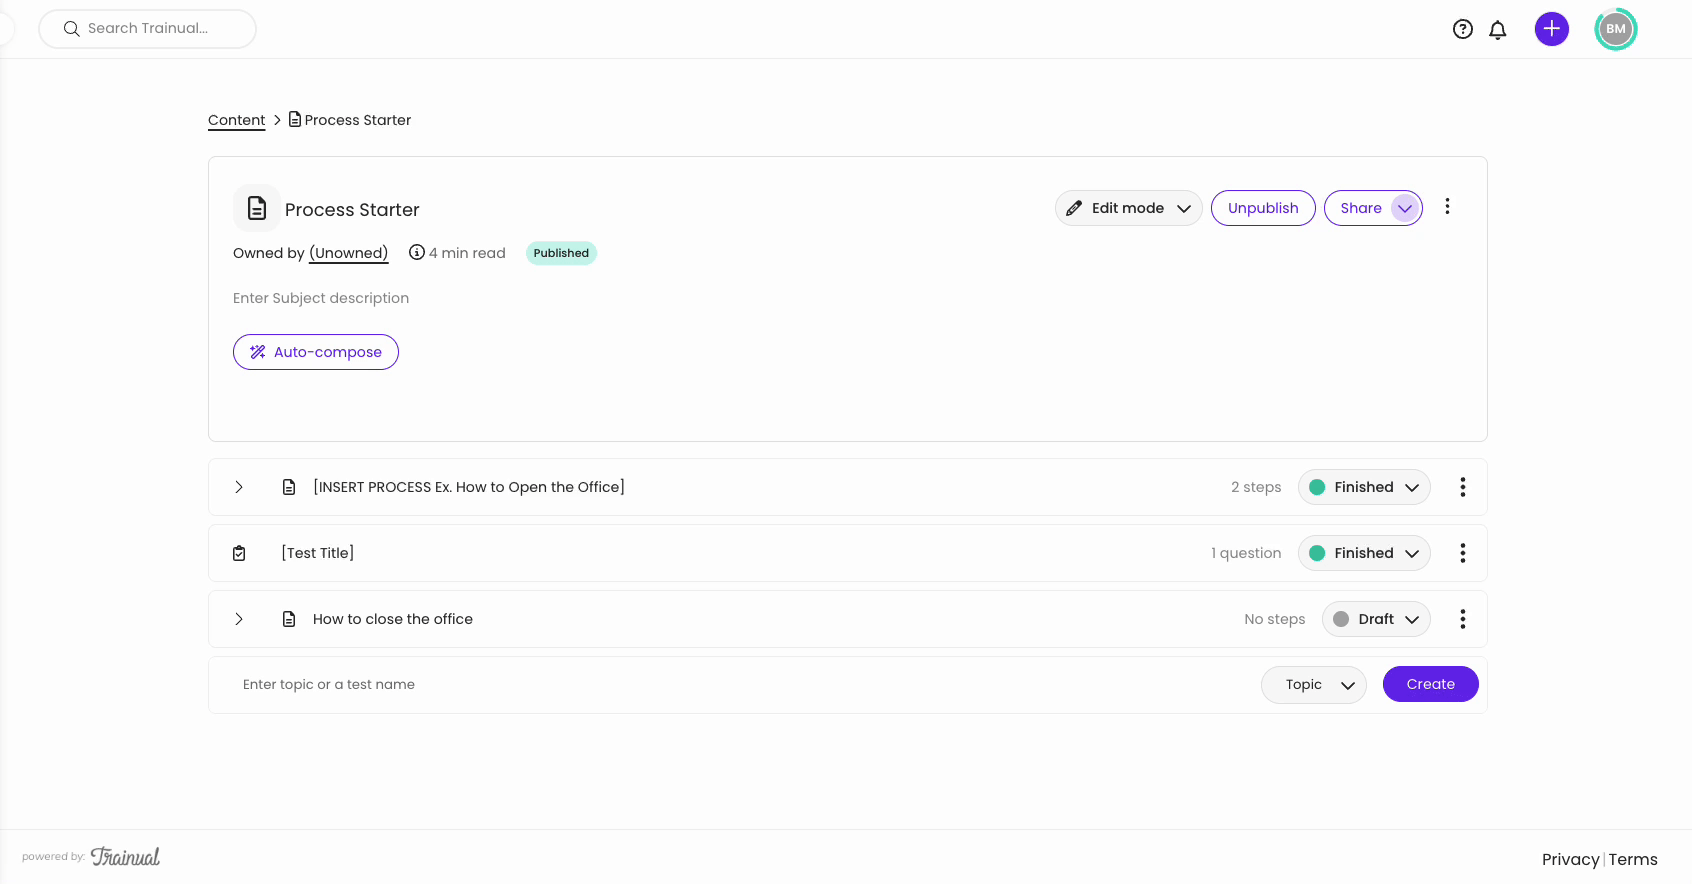Viewport: 1692px width, 884px height.
Task: Click the Published status badge
Action: (561, 253)
